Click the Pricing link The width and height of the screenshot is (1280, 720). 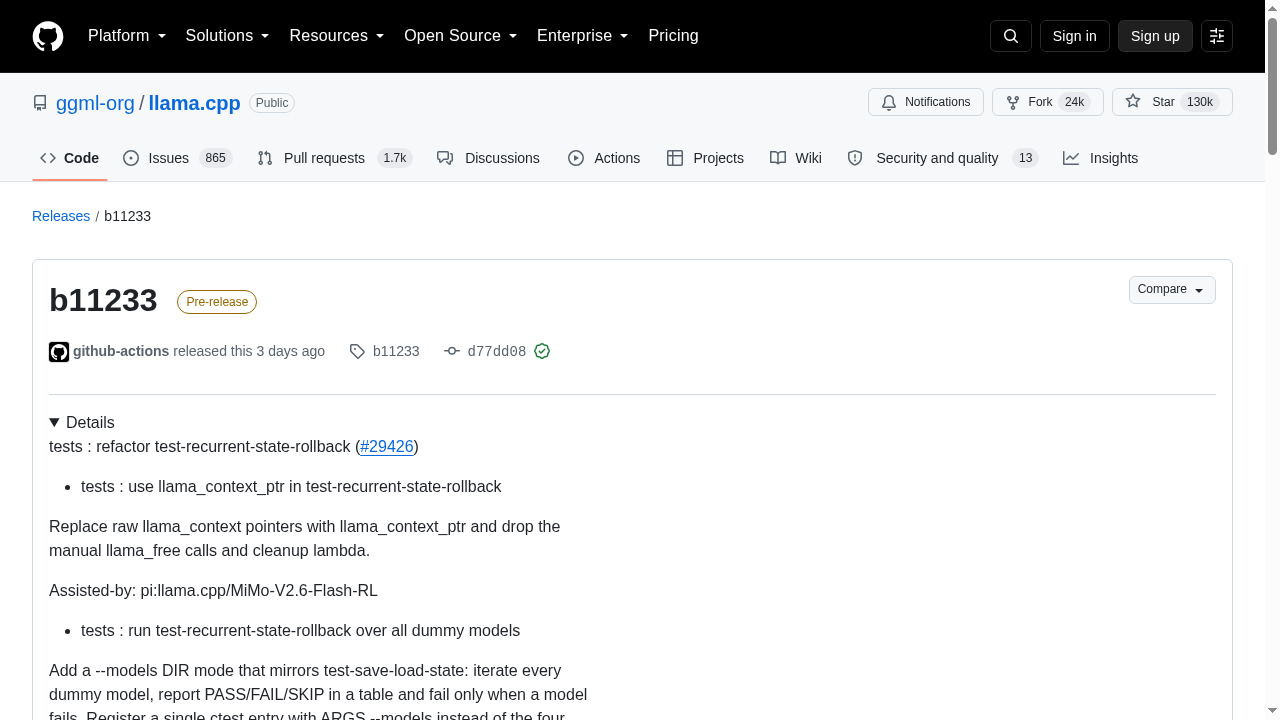(x=673, y=36)
